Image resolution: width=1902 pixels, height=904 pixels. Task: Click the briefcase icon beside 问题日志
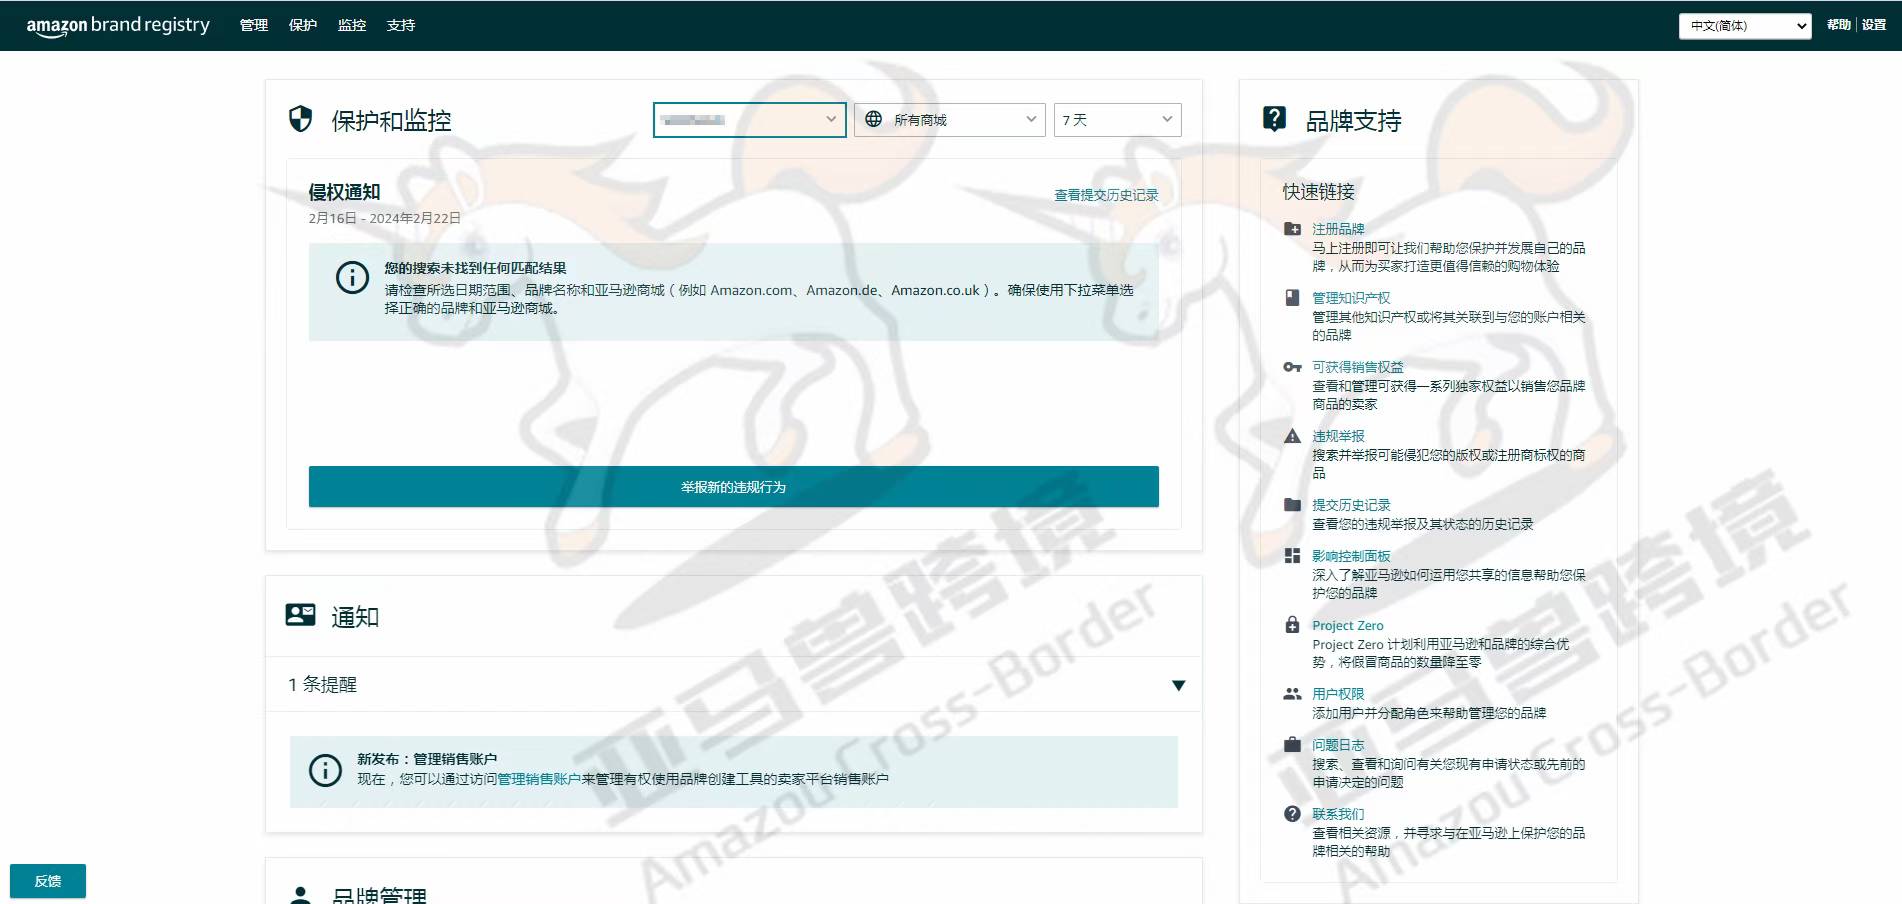tap(1292, 745)
